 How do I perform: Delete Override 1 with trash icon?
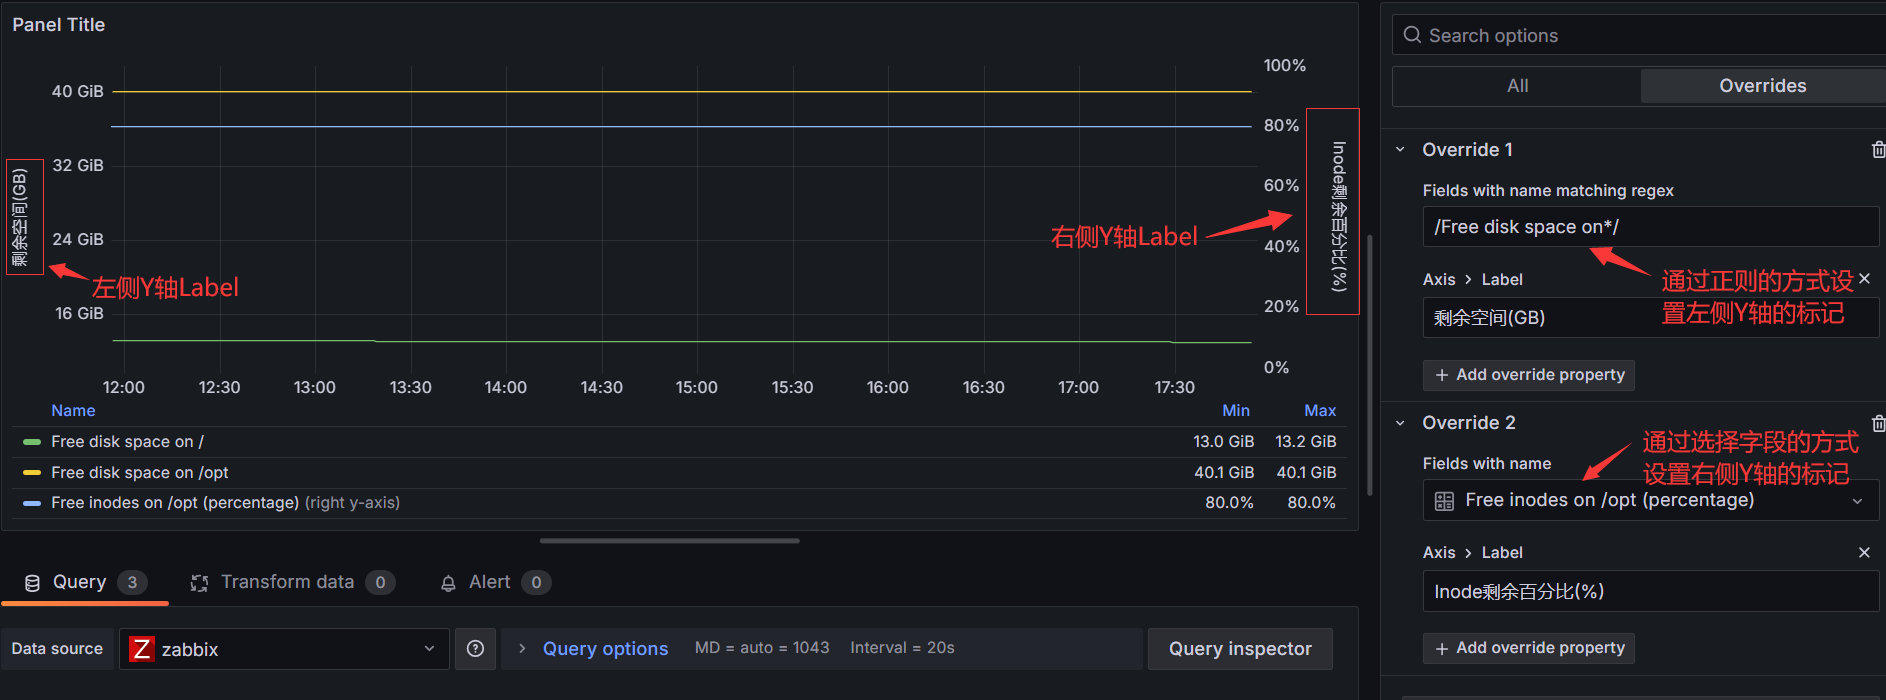pyautogui.click(x=1877, y=150)
